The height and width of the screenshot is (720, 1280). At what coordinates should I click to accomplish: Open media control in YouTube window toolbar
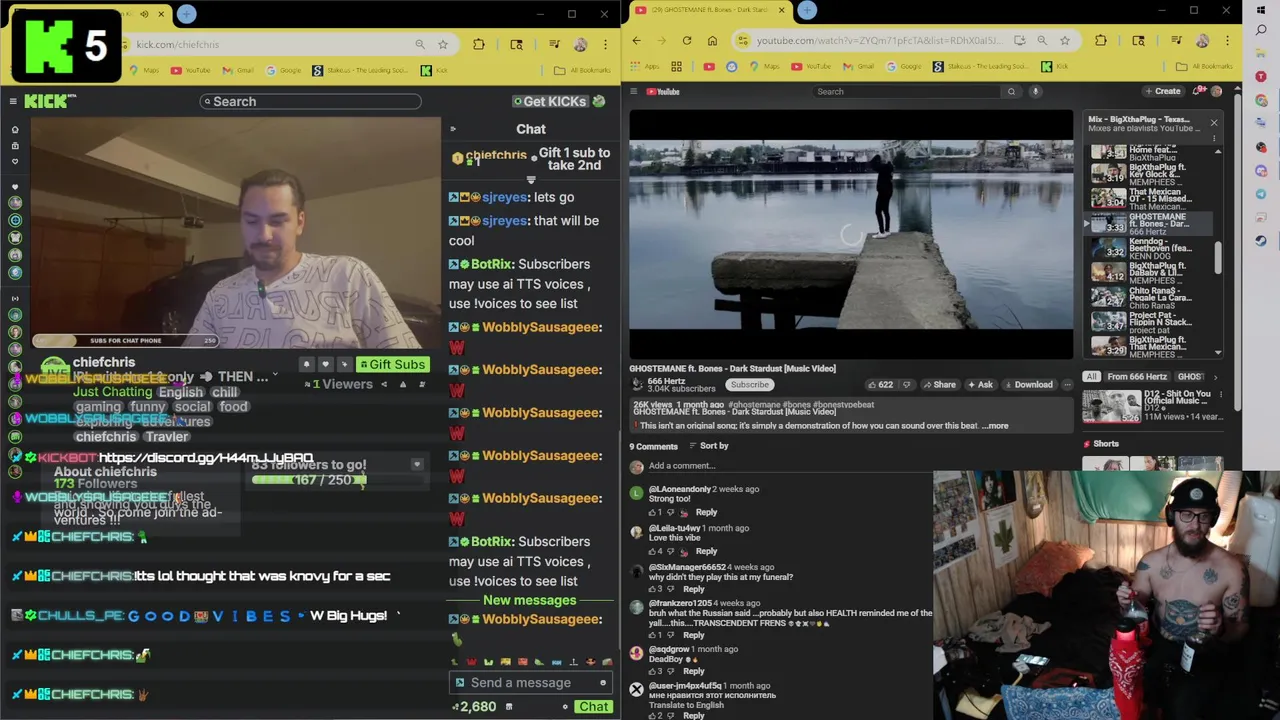[1176, 40]
